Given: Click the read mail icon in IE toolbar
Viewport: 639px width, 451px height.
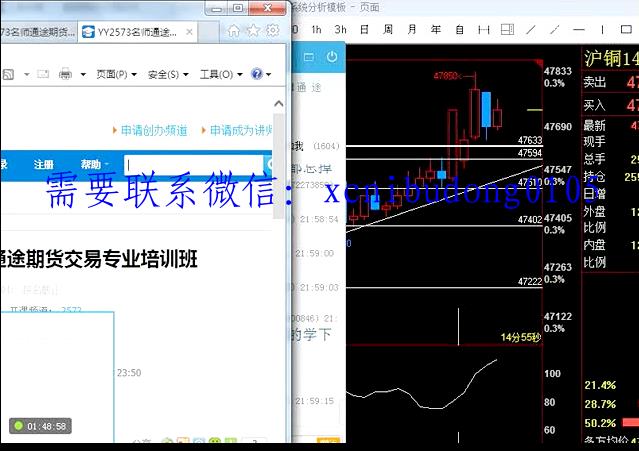Looking at the screenshot, I should (43, 74).
